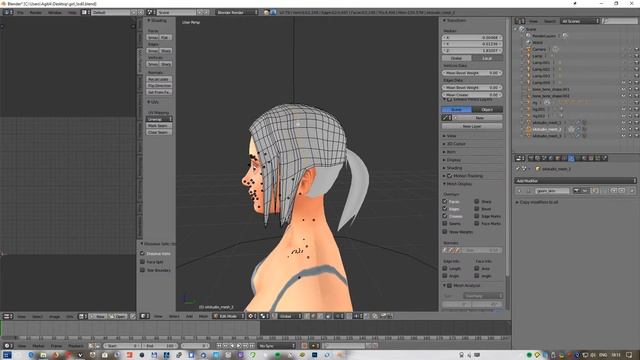Image resolution: width=640 pixels, height=360 pixels.
Task: Toggle the Faces overlay checkbox
Action: (445, 202)
